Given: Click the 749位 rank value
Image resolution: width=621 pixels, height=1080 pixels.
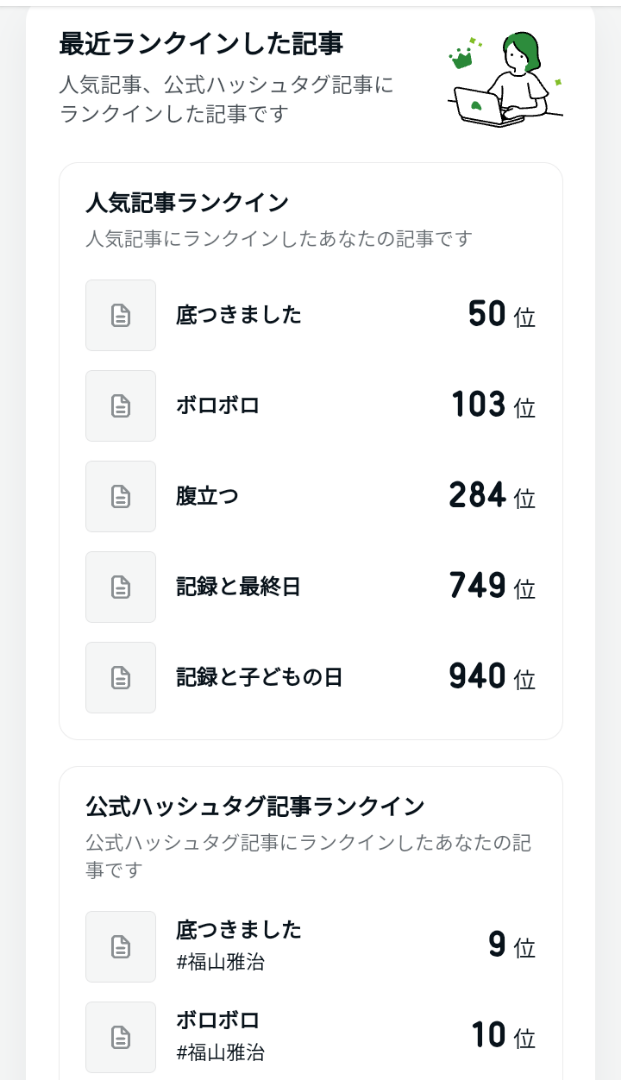Looking at the screenshot, I should [x=491, y=586].
